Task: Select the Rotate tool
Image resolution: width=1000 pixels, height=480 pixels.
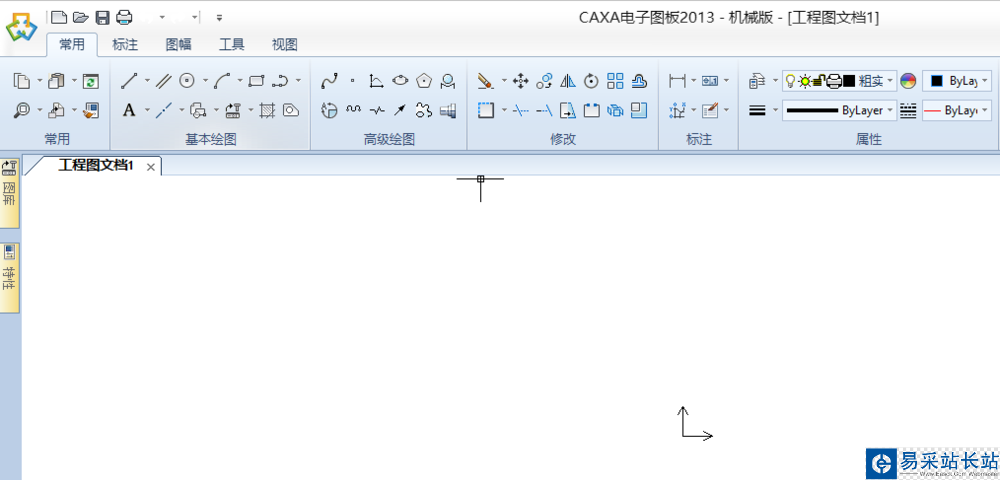Action: tap(592, 81)
